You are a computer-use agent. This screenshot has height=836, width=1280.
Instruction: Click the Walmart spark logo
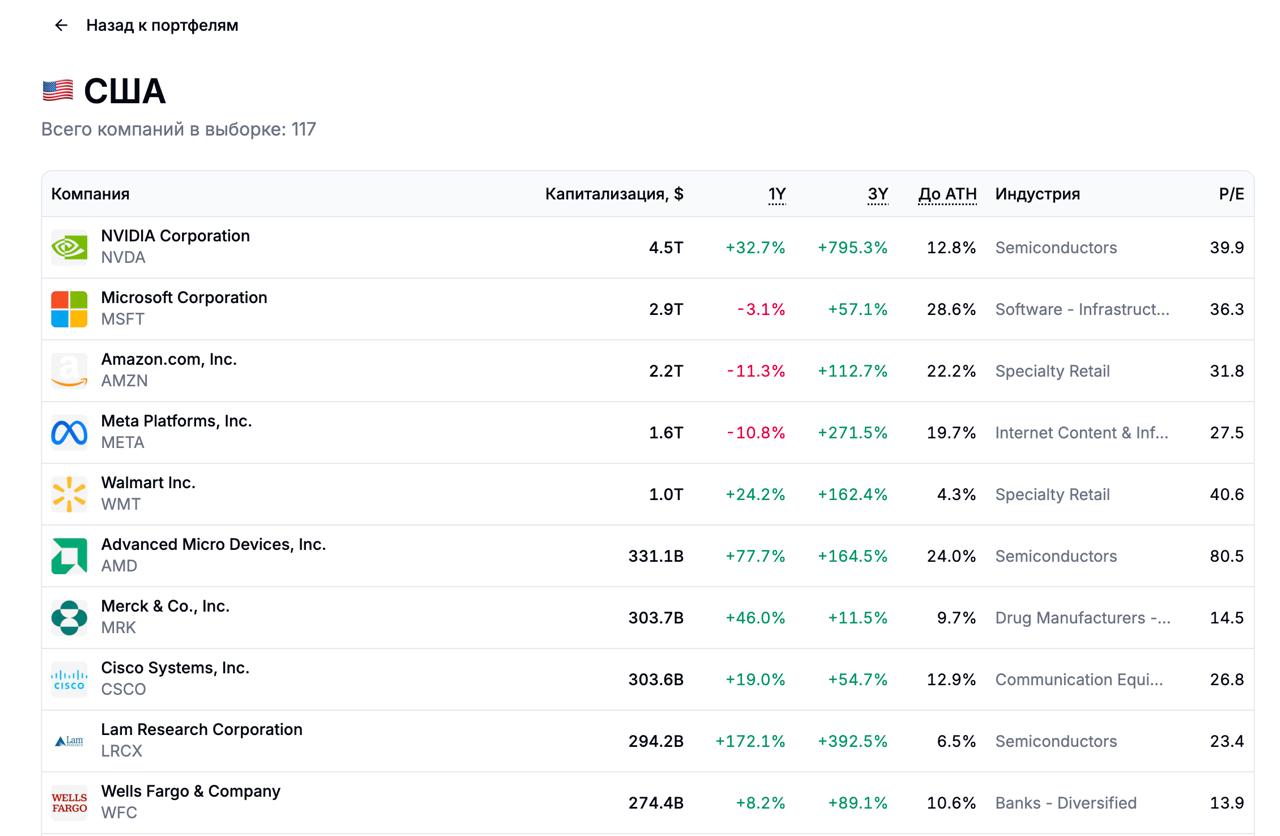[68, 493]
